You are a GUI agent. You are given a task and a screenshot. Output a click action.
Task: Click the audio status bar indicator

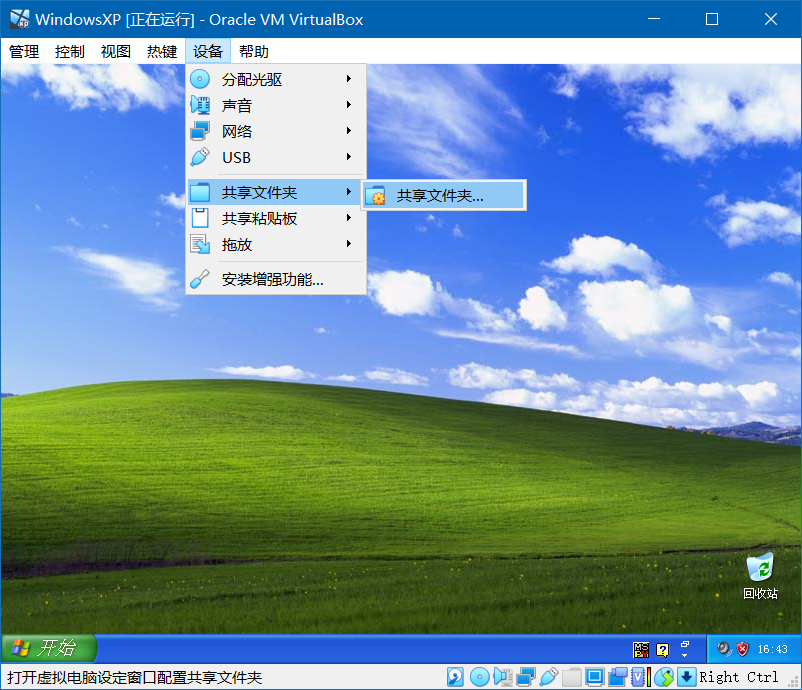pyautogui.click(x=503, y=677)
